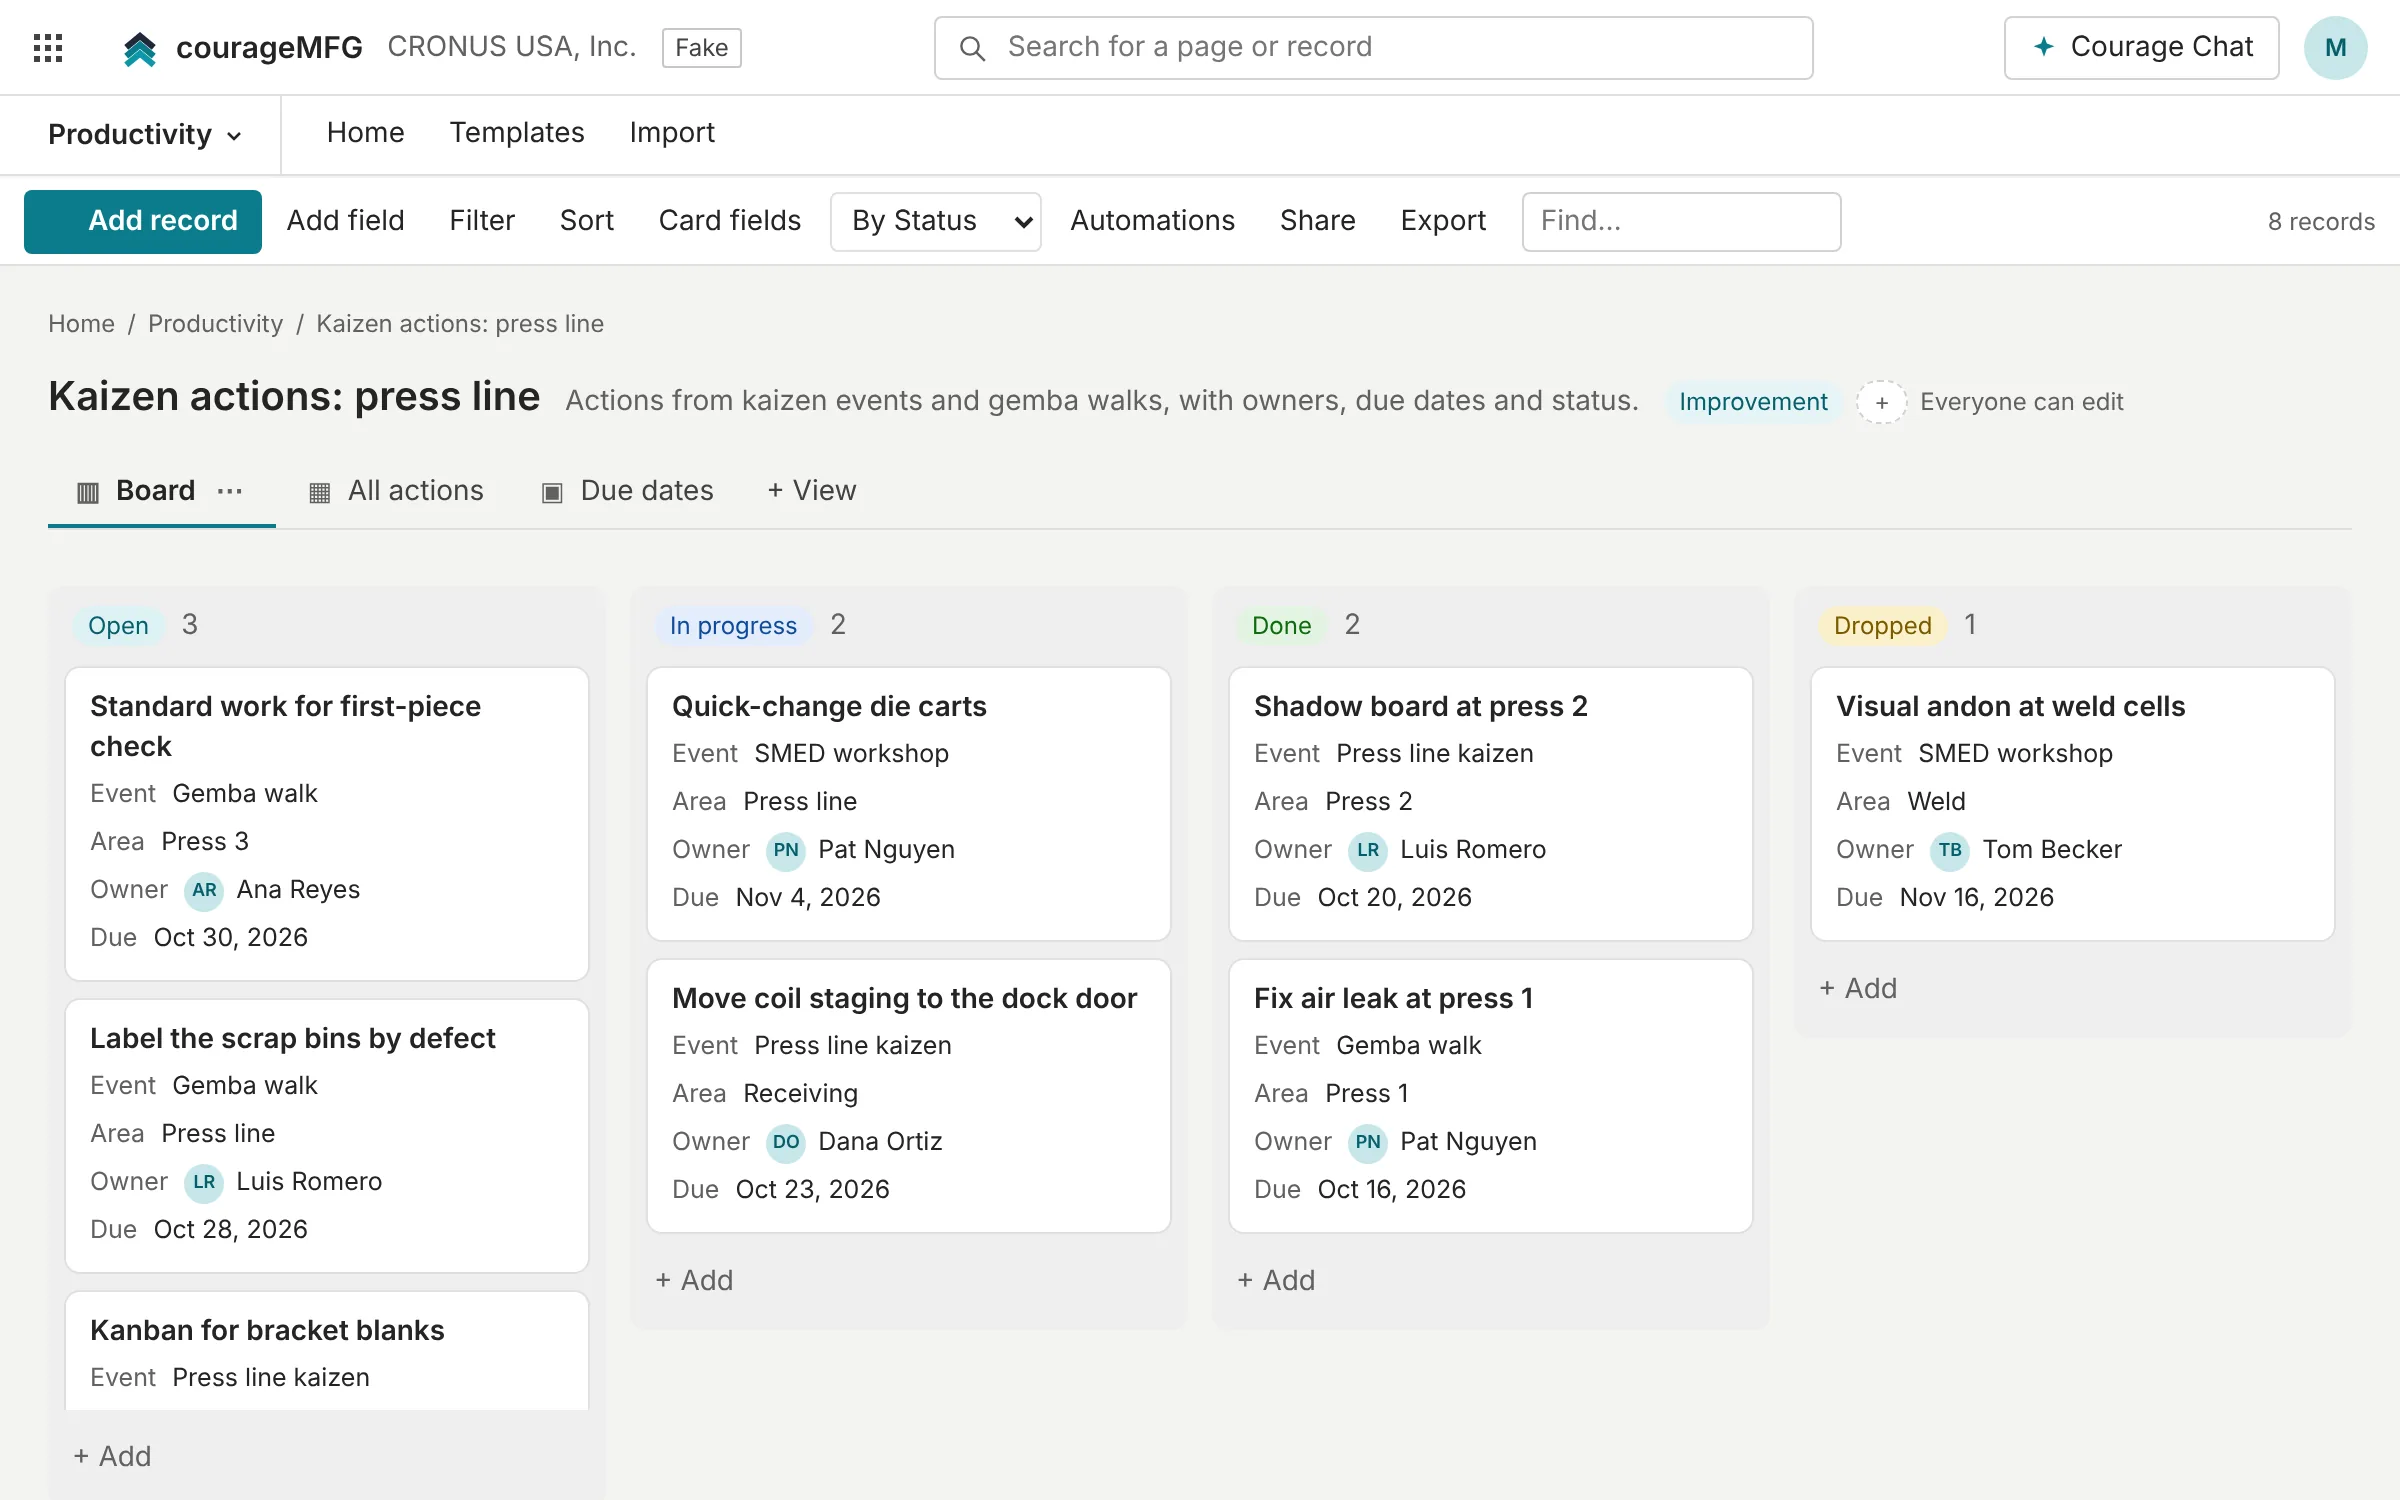The width and height of the screenshot is (2400, 1500).
Task: Add a card in the Done column
Action: pyautogui.click(x=1276, y=1281)
